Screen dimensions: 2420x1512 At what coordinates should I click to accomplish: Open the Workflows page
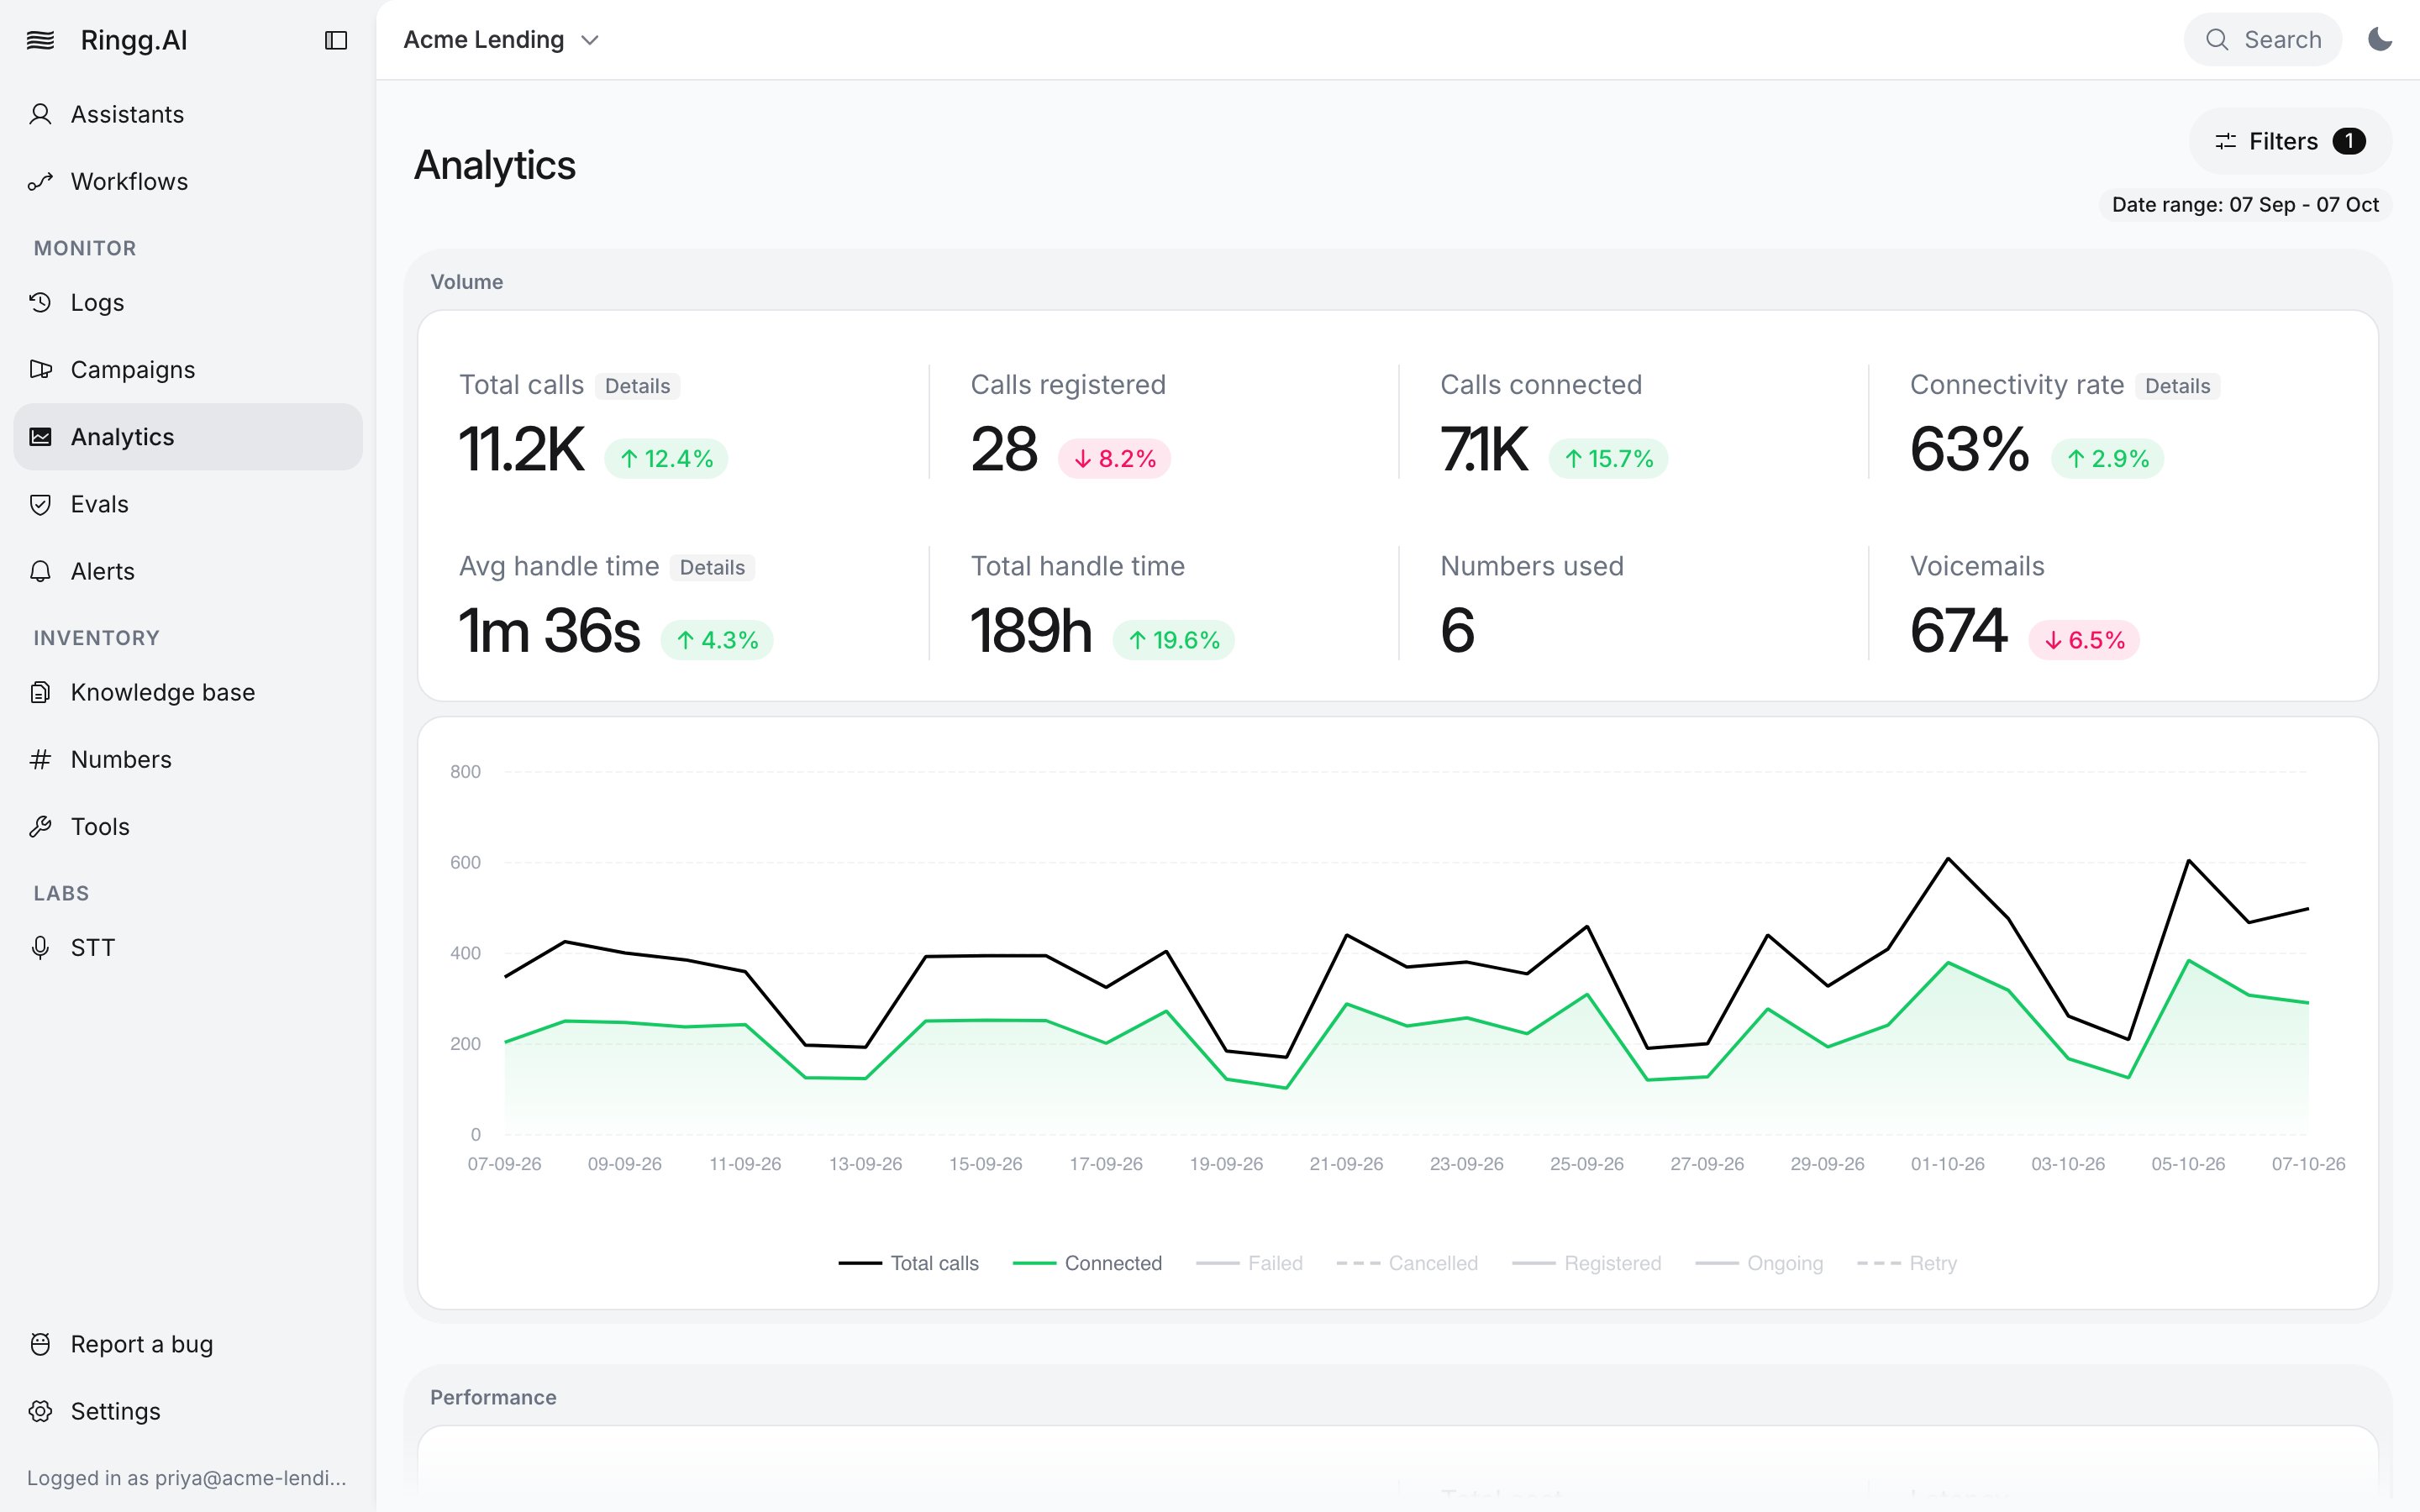tap(188, 181)
